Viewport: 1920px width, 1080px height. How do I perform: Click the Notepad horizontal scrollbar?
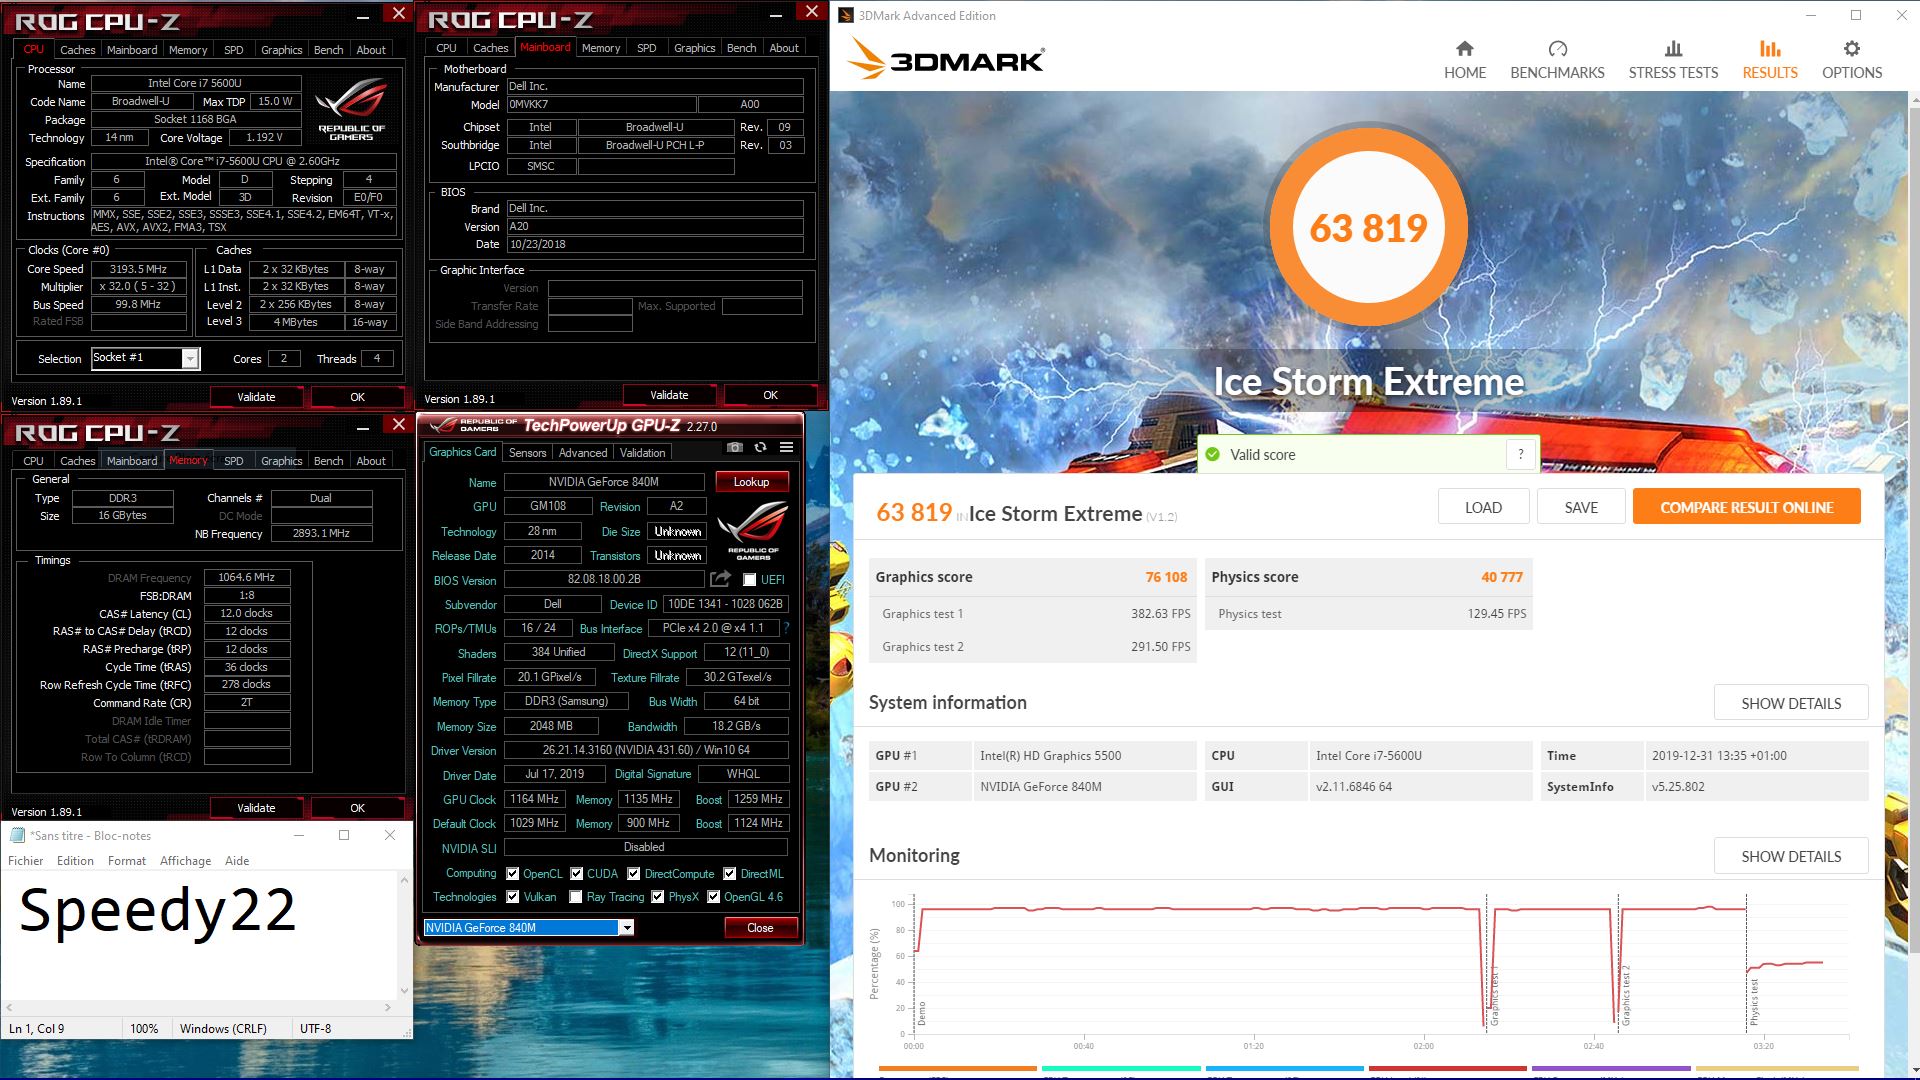[198, 1007]
